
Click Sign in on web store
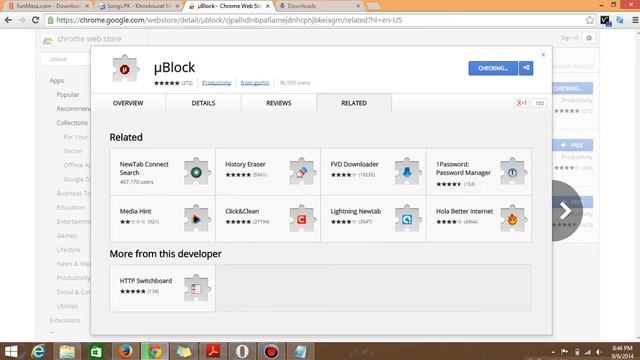569,38
